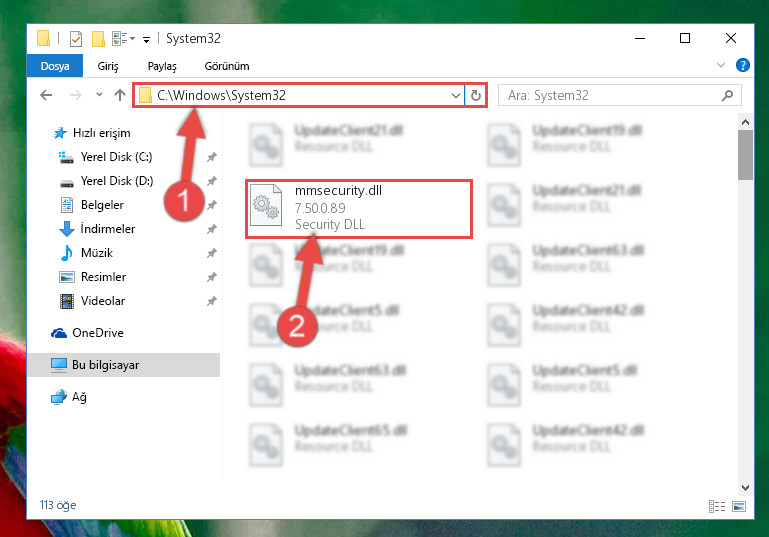Screen dimensions: 769x537
Task: Switch to details view icon in status bar
Action: (717, 507)
